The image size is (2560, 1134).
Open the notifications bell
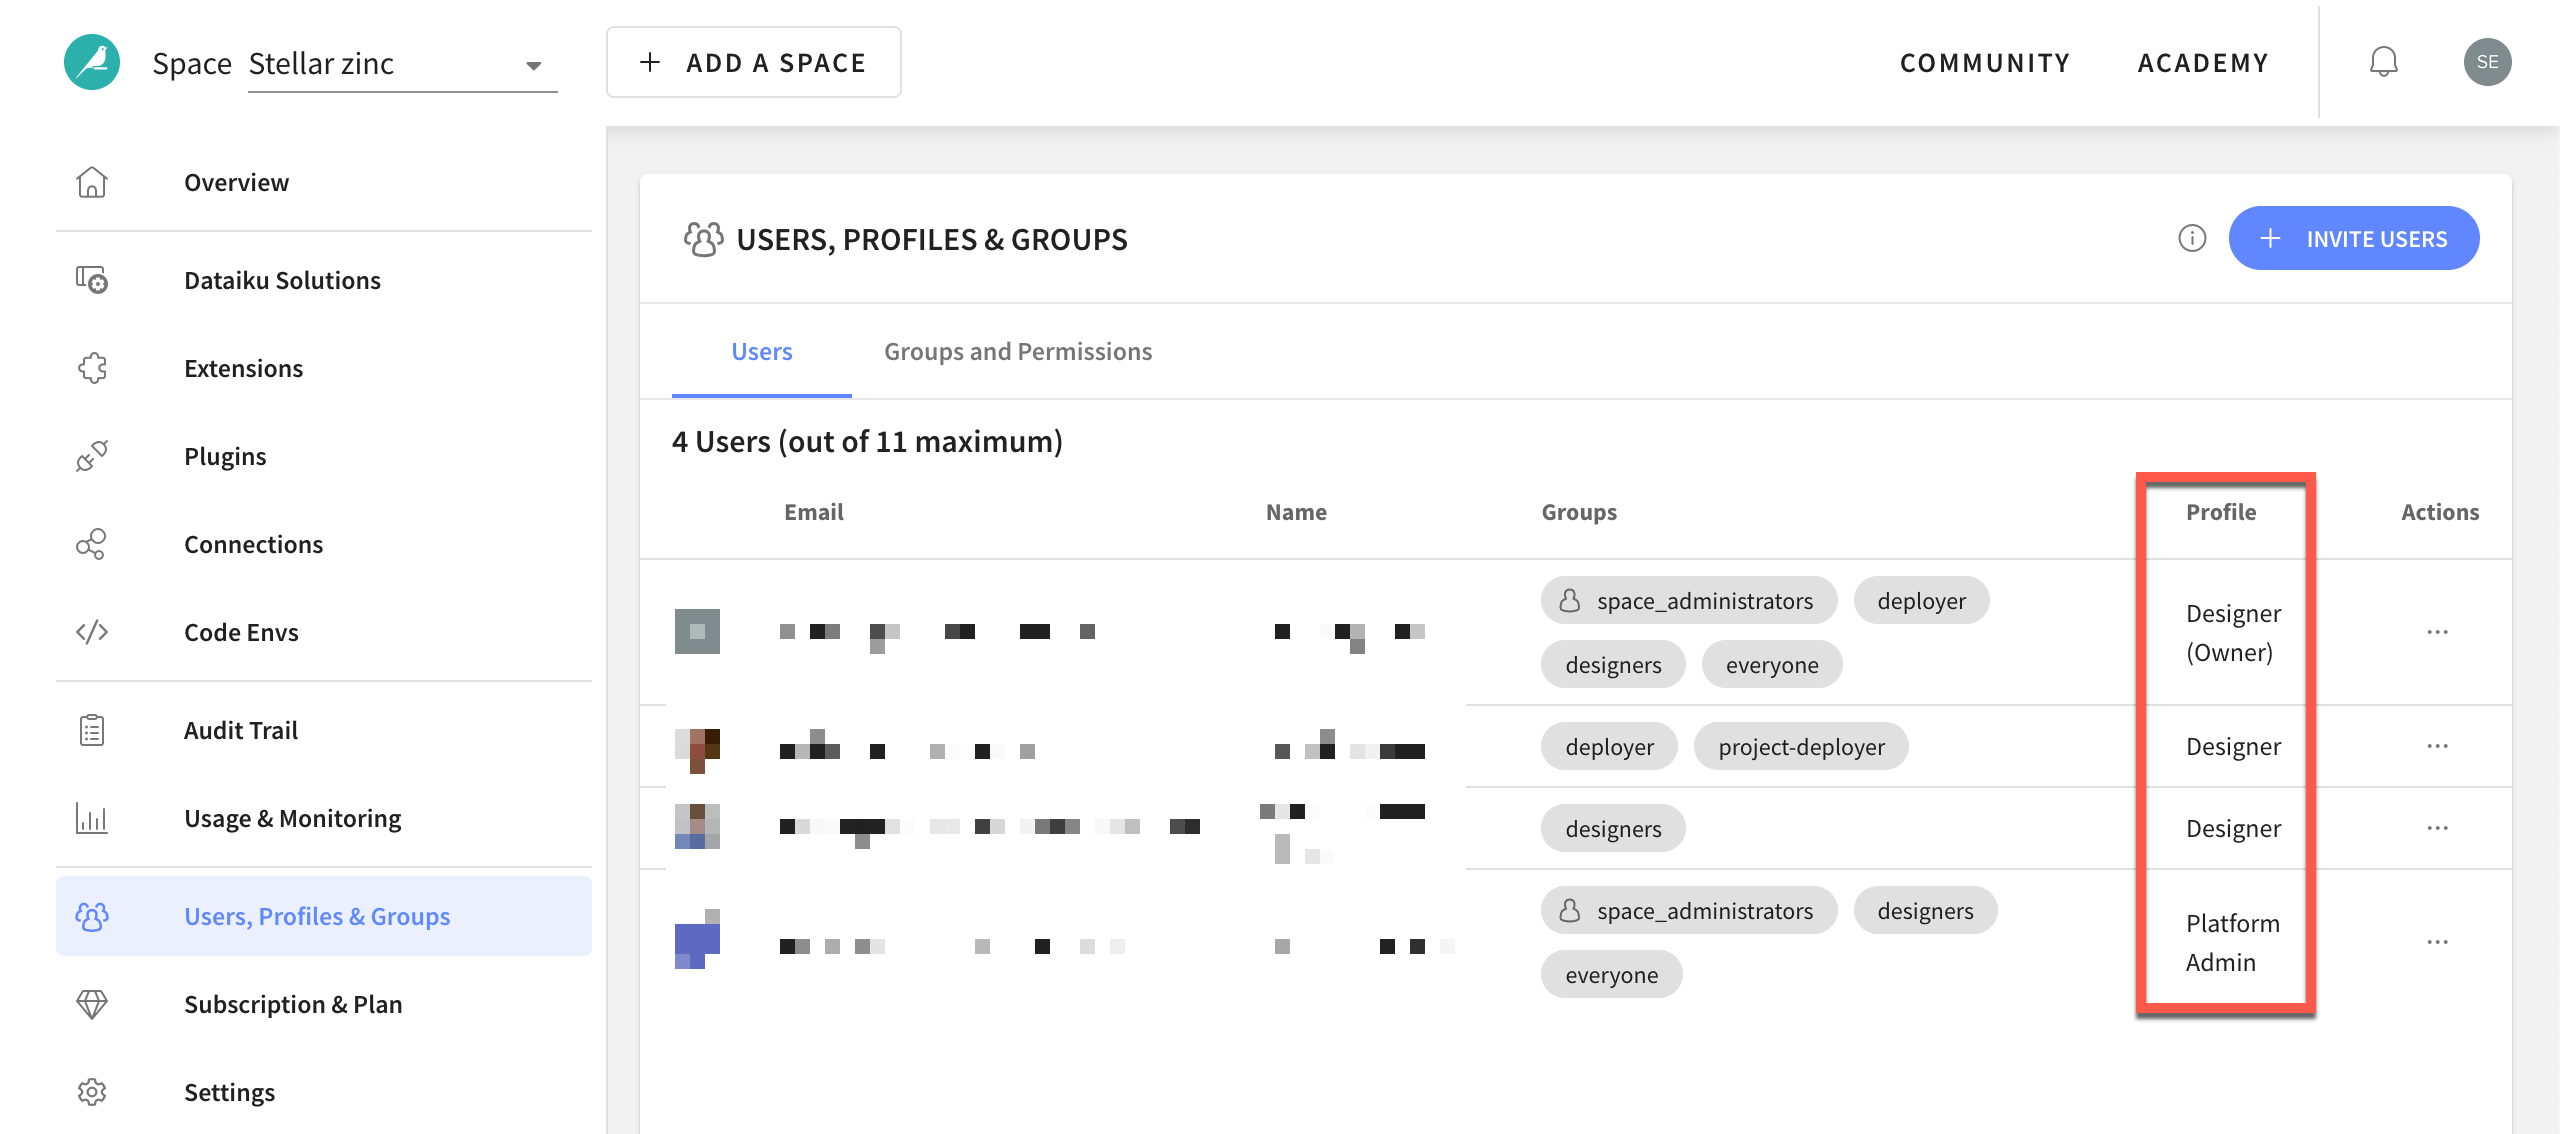2384,62
